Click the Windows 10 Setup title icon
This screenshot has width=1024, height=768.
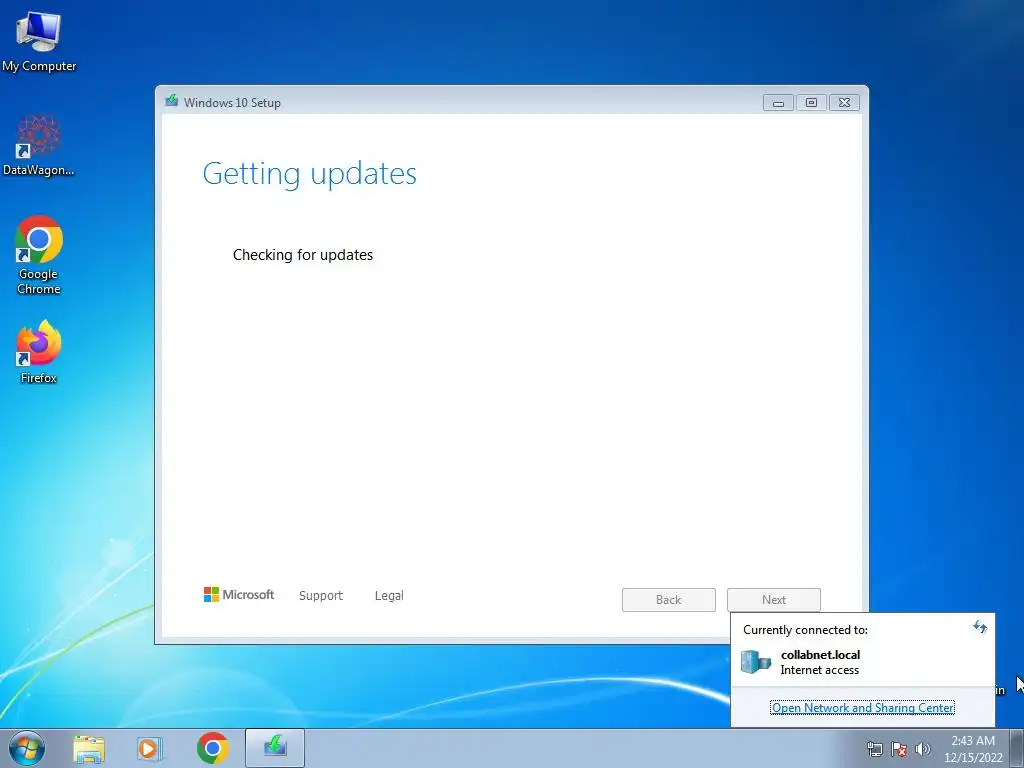click(172, 101)
